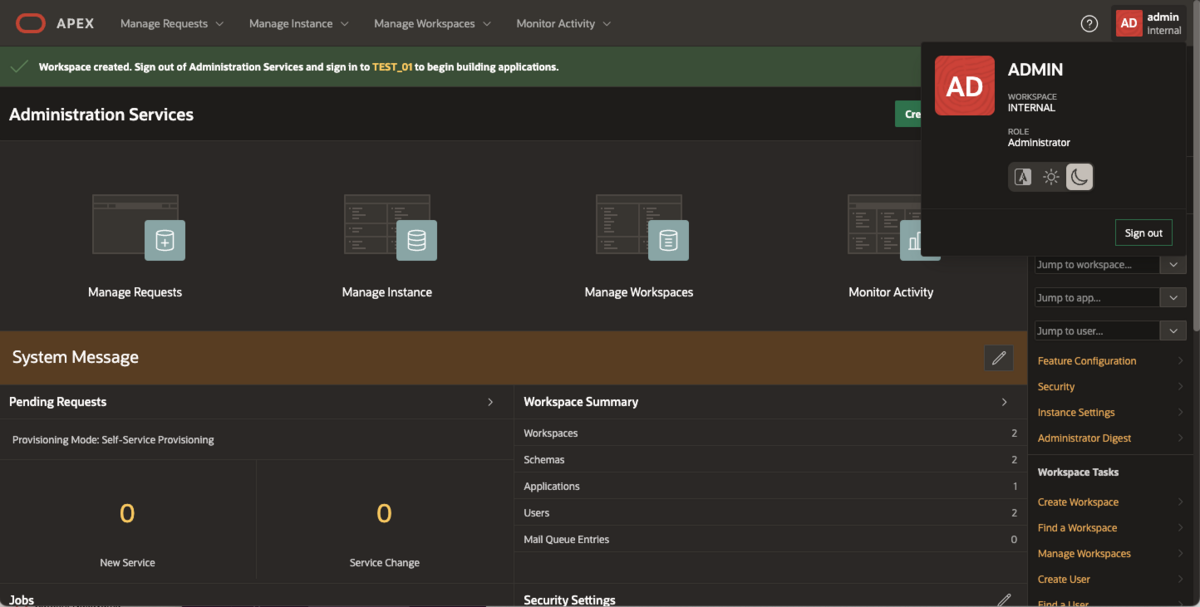Open the Manage Workspaces sidebar link

(x=1084, y=554)
